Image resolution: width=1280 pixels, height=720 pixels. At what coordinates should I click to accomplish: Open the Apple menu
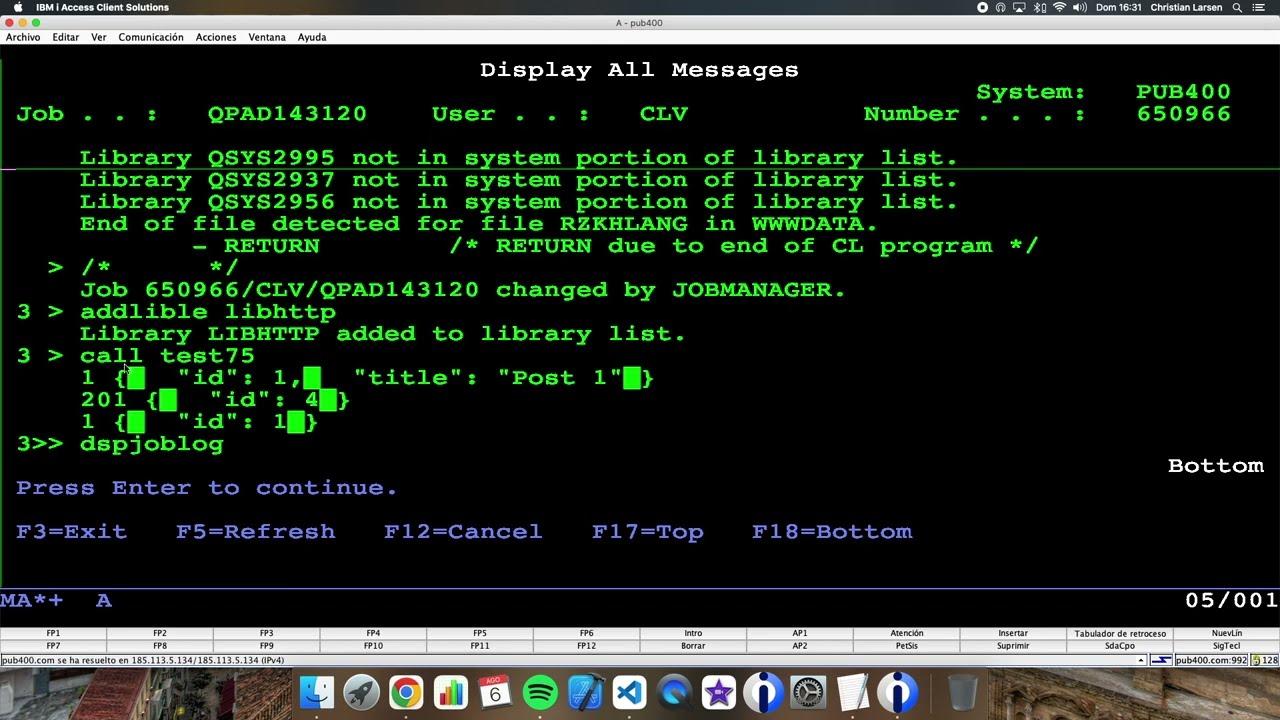tap(18, 7)
